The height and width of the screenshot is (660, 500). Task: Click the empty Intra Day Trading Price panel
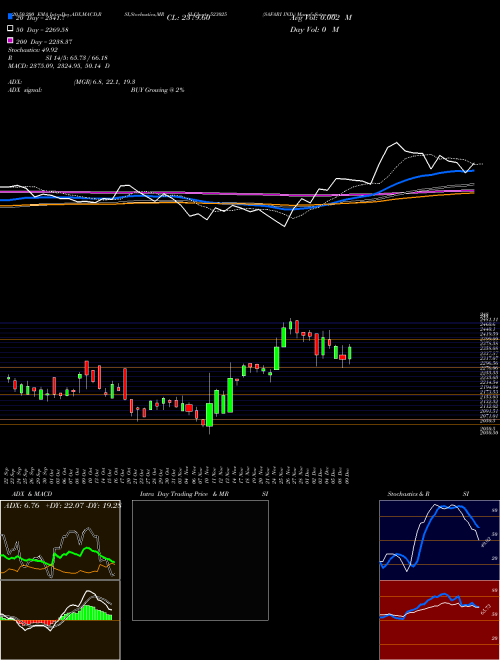tap(200, 560)
